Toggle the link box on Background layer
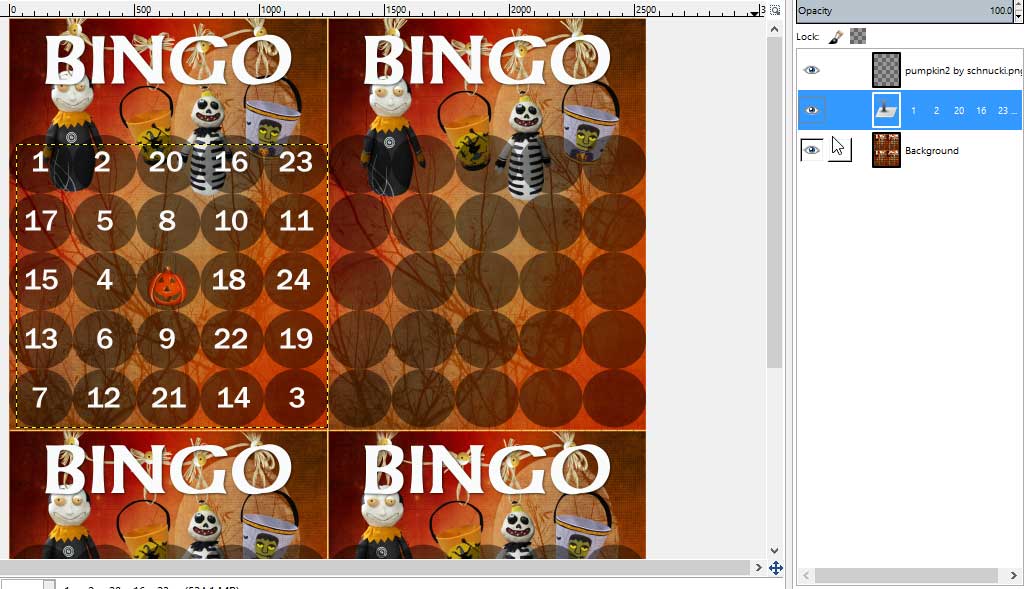Viewport: 1026px width, 589px height. click(x=840, y=150)
